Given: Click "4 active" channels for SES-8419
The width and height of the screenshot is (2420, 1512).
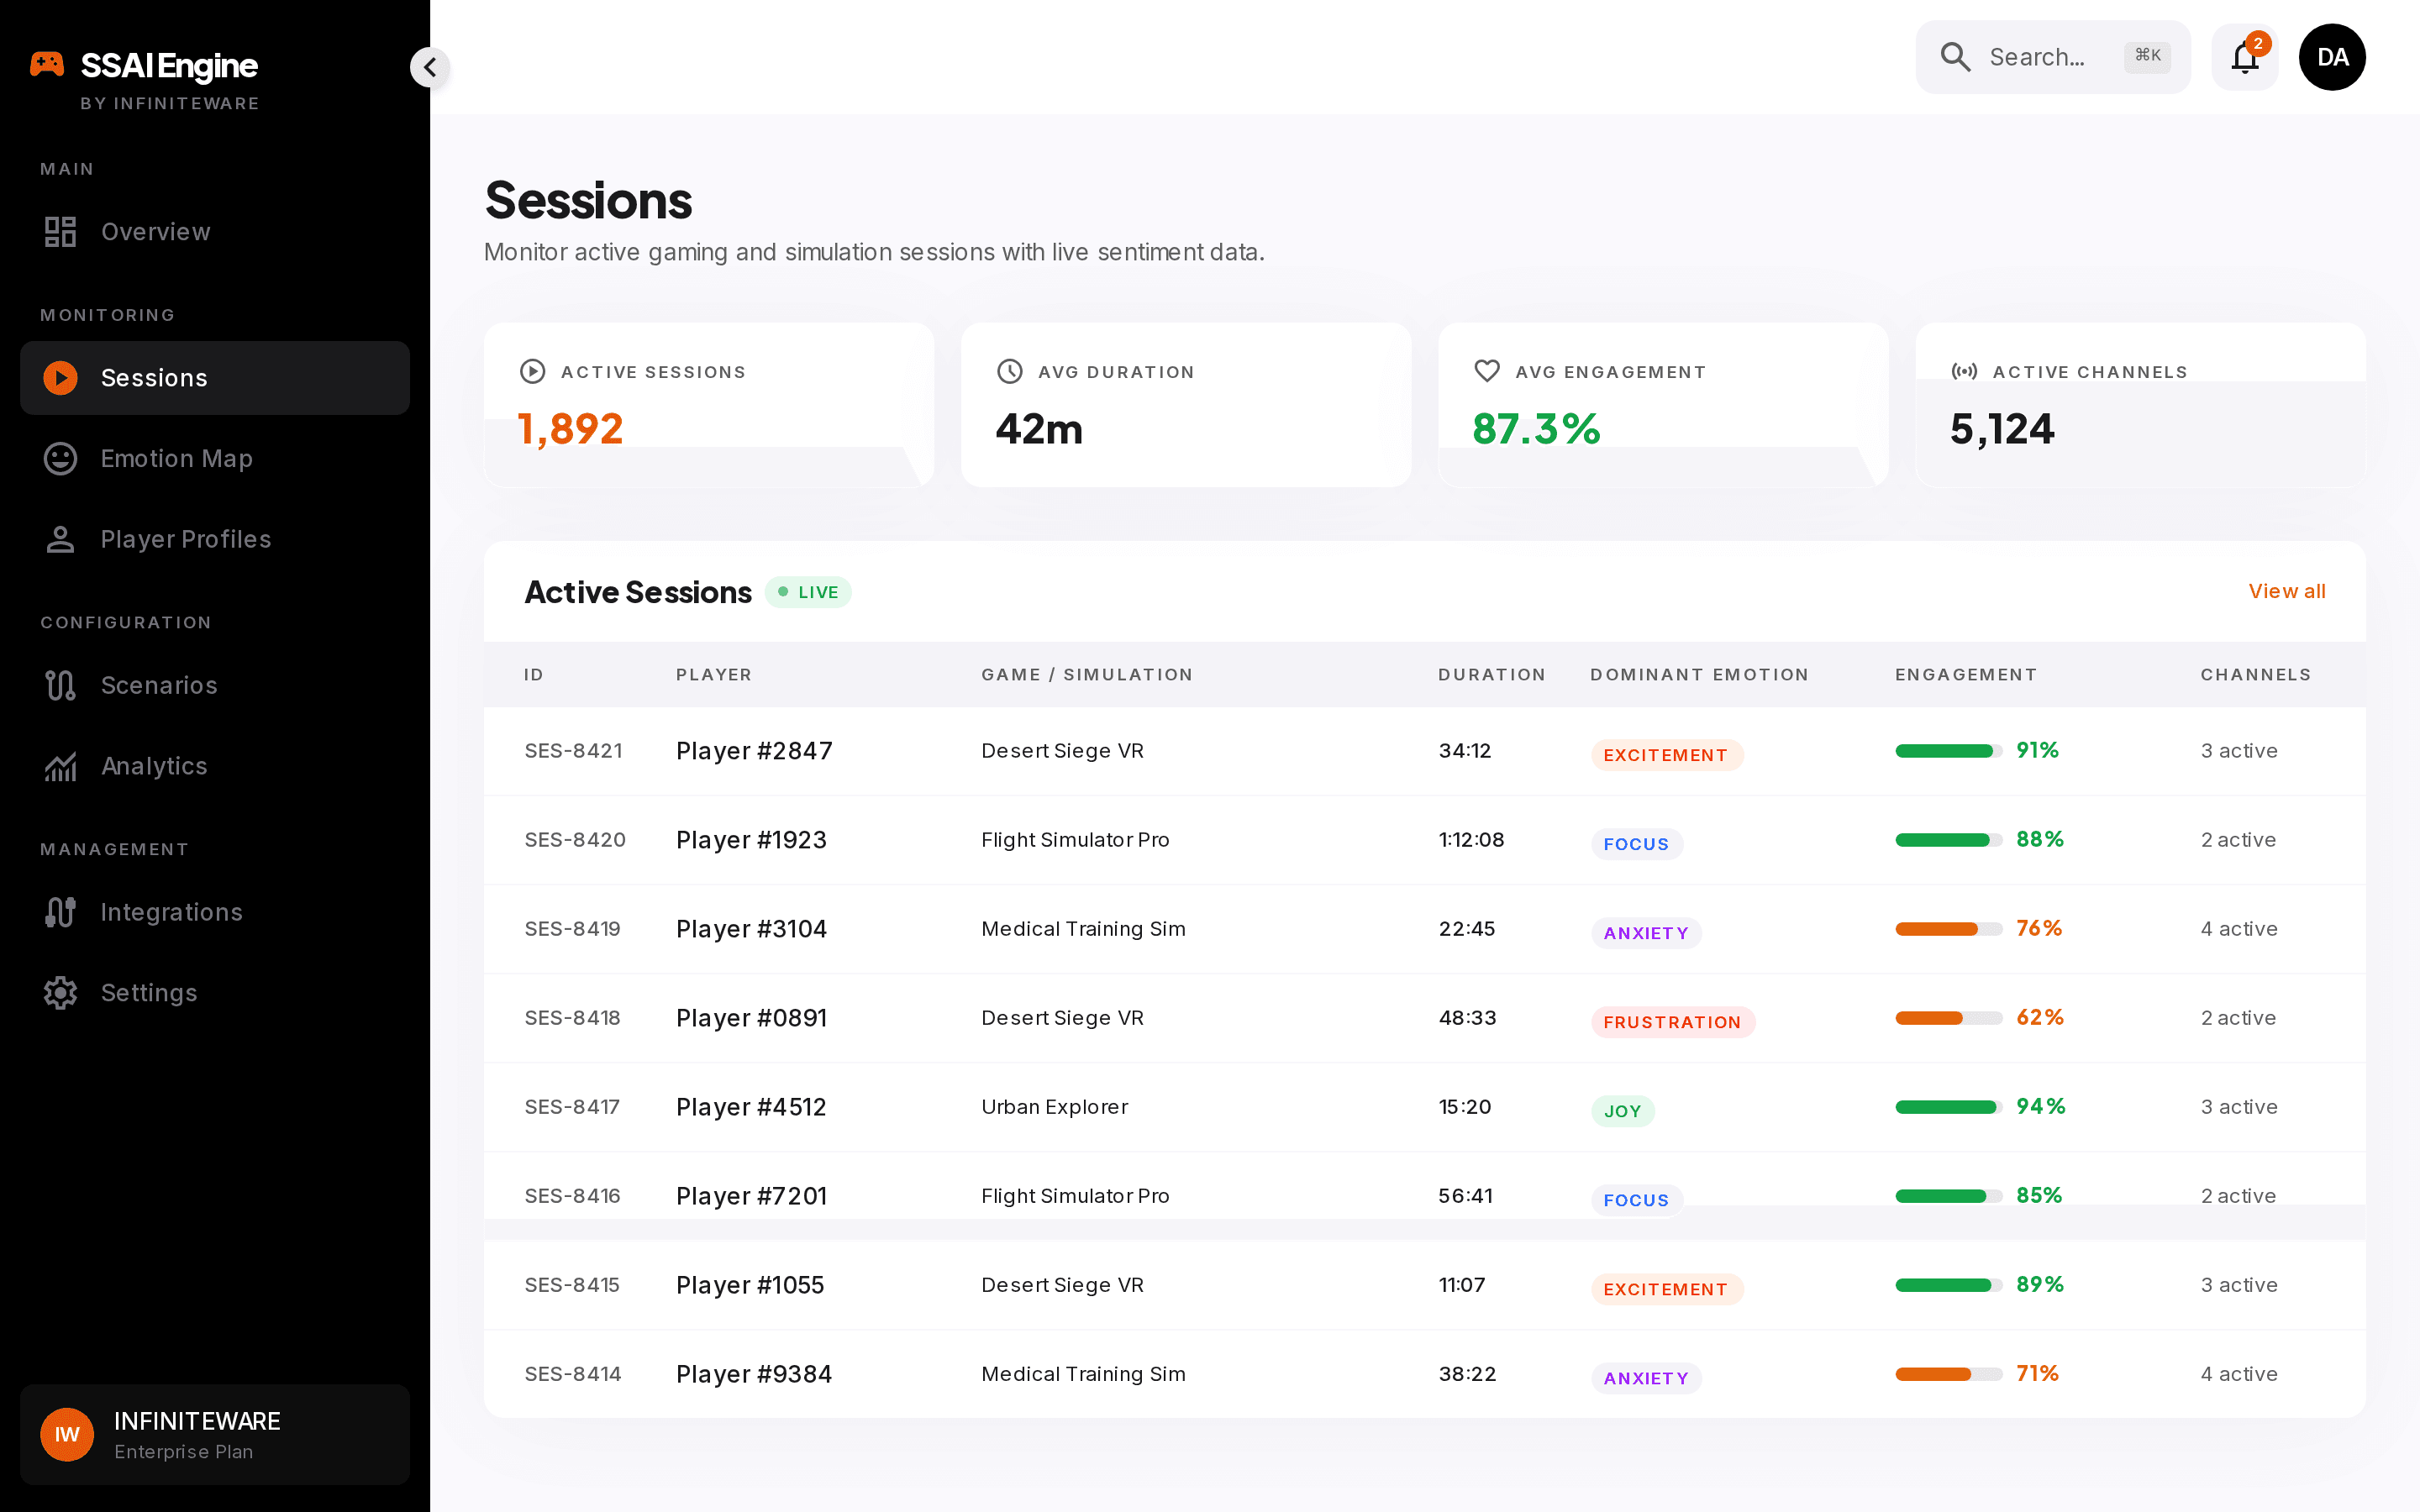Looking at the screenshot, I should coord(2238,929).
